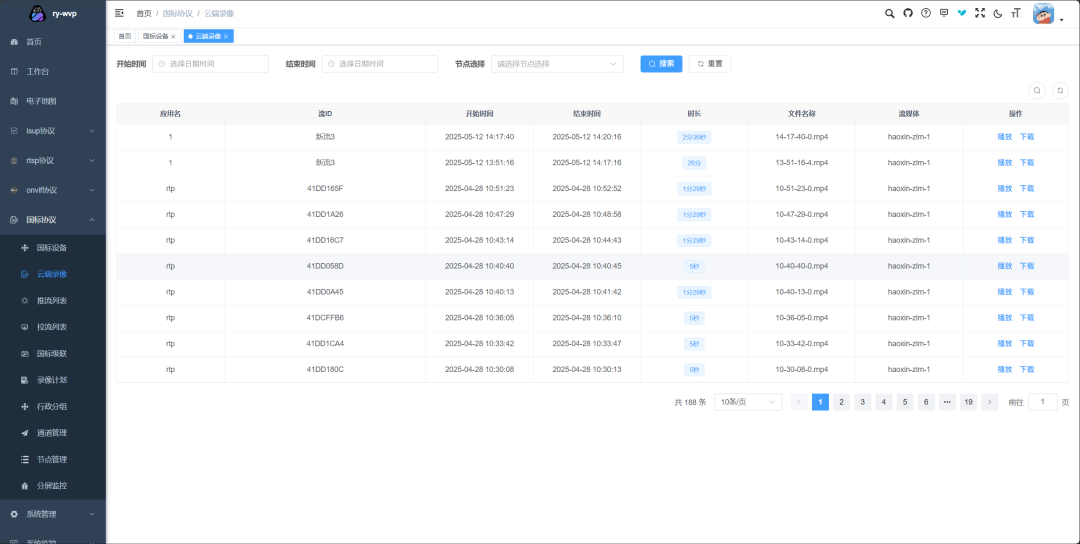Click the round search toggle above table
Image resolution: width=1080 pixels, height=544 pixels.
point(1038,90)
